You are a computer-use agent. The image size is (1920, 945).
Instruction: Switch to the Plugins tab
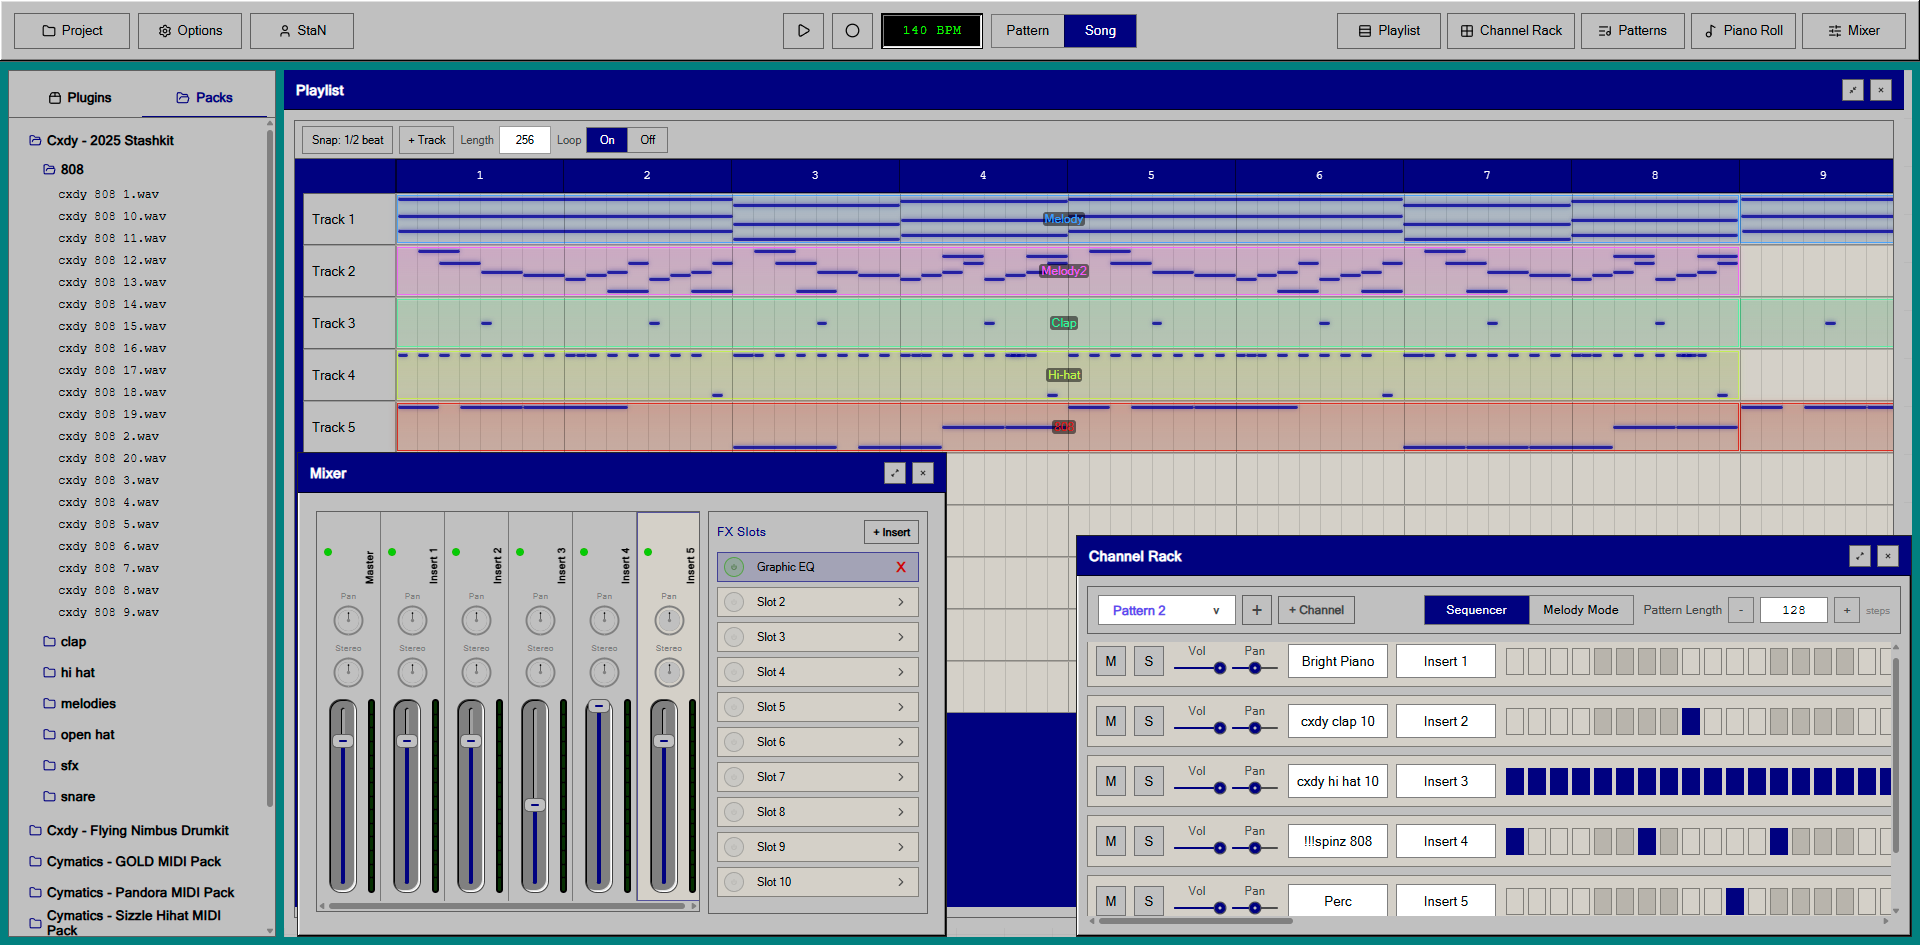(79, 97)
